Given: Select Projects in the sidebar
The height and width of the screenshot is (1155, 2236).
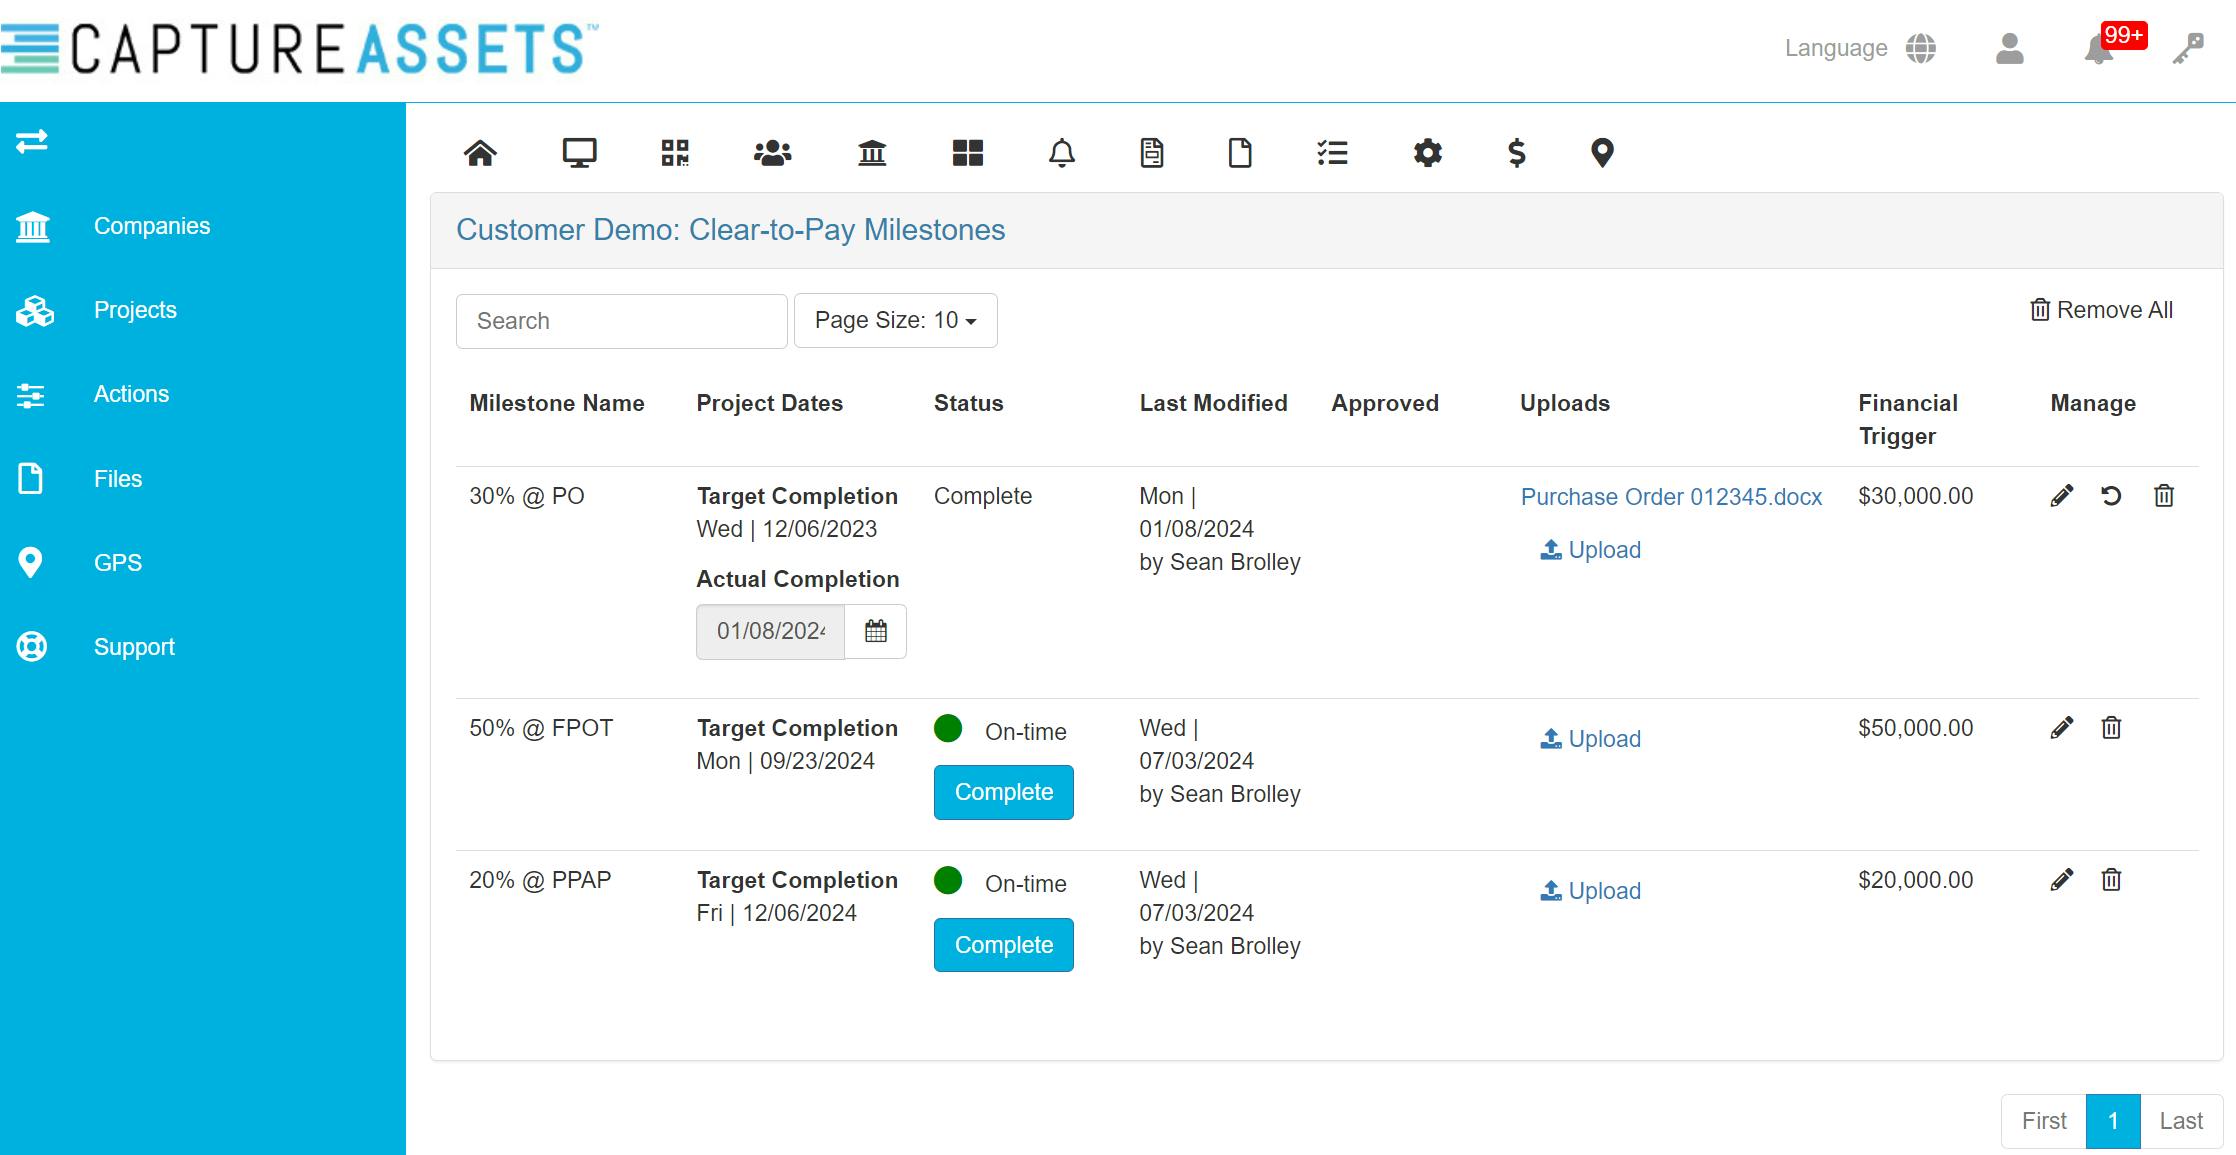Looking at the screenshot, I should coord(134,310).
